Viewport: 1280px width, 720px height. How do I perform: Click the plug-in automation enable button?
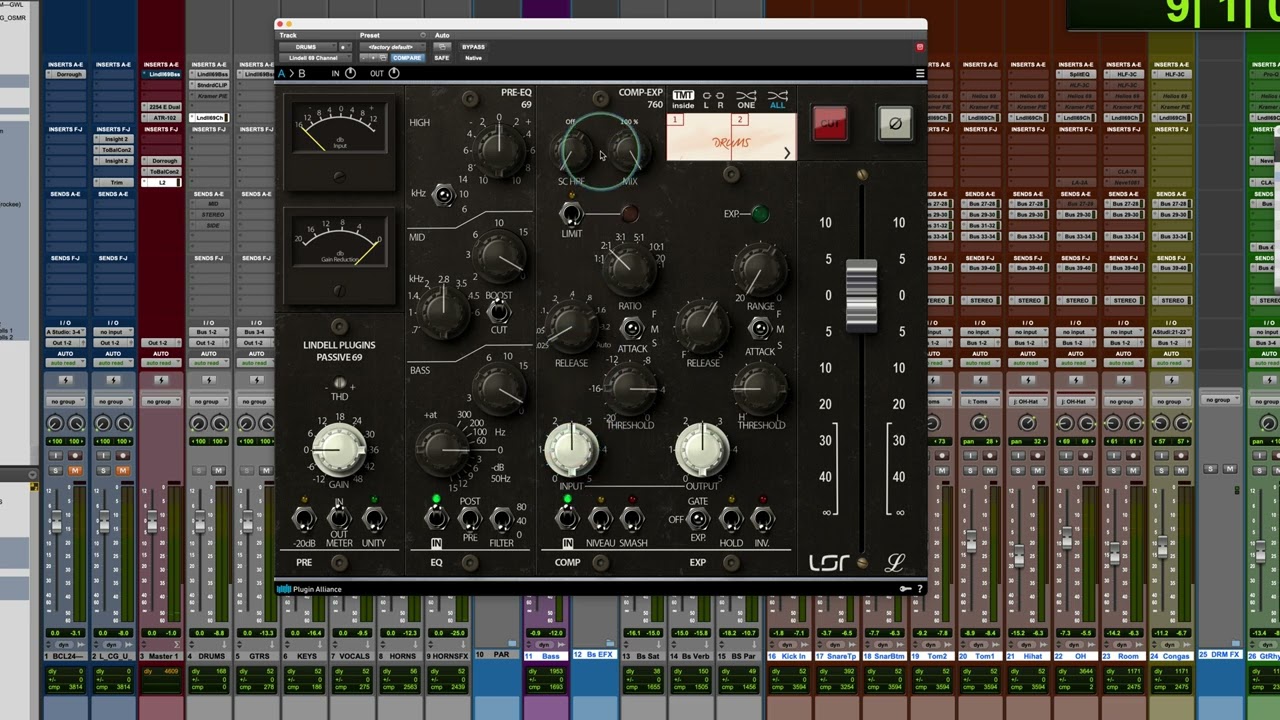pyautogui.click(x=442, y=47)
